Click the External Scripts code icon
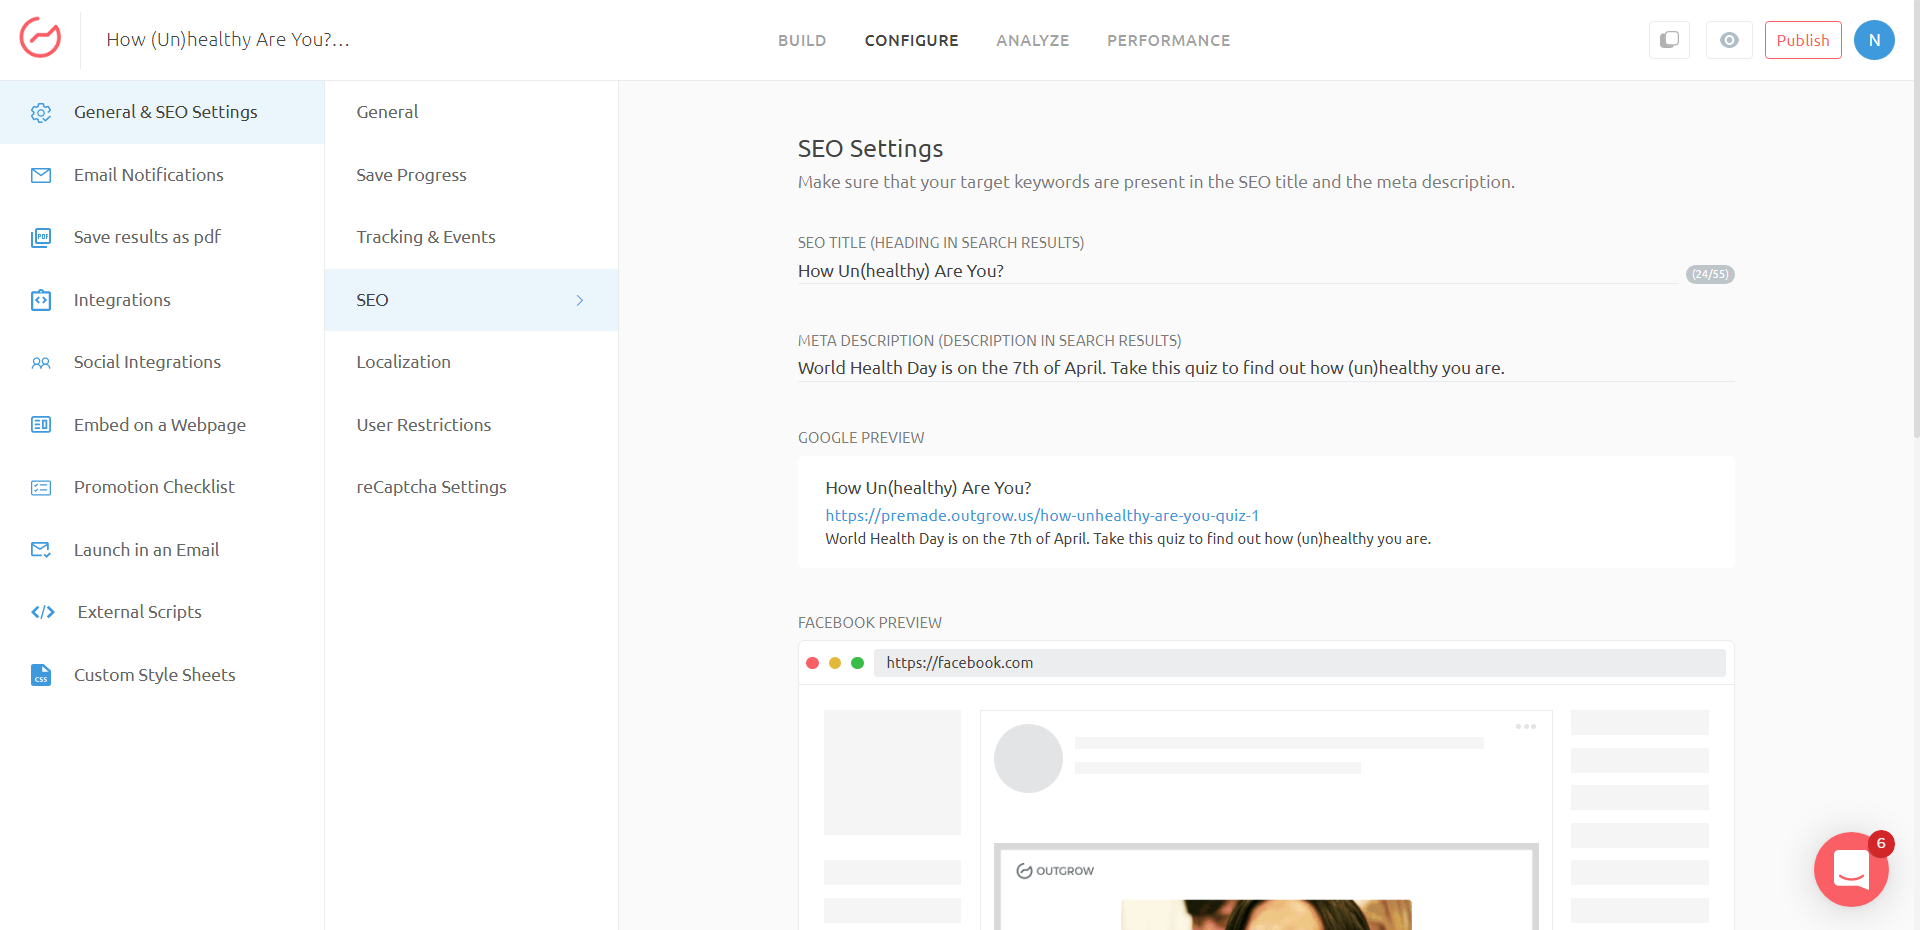Viewport: 1920px width, 930px height. [x=43, y=612]
